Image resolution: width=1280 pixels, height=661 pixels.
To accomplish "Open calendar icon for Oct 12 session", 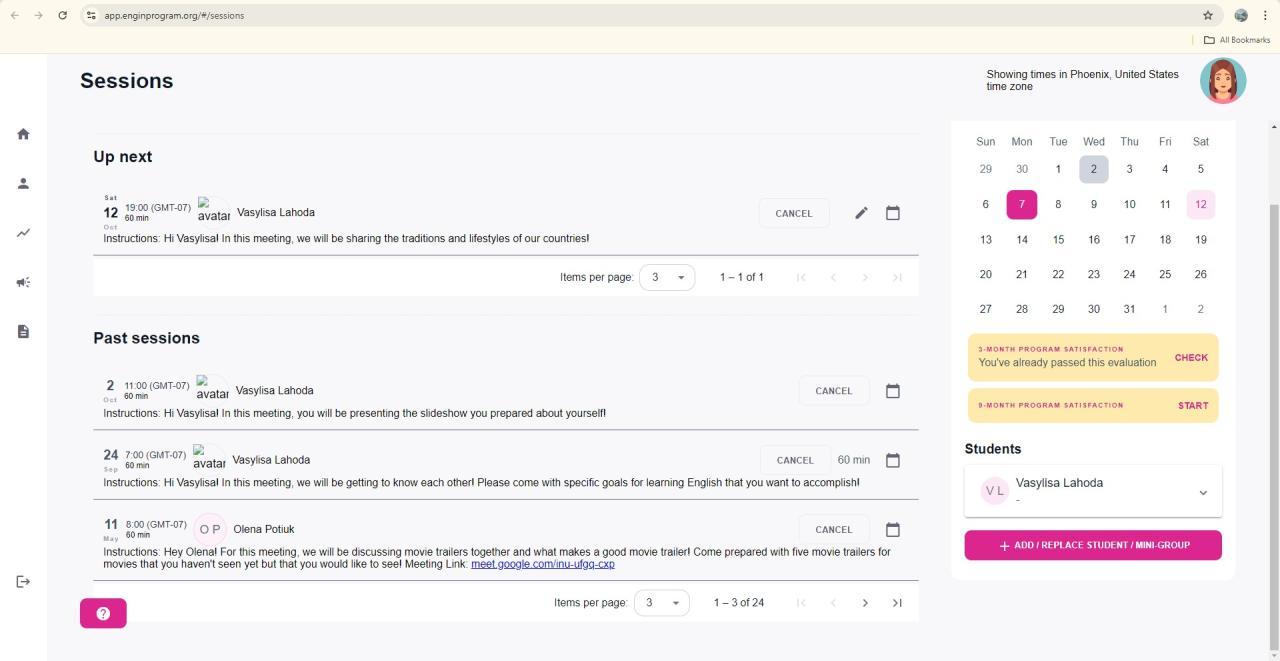I will tap(893, 213).
